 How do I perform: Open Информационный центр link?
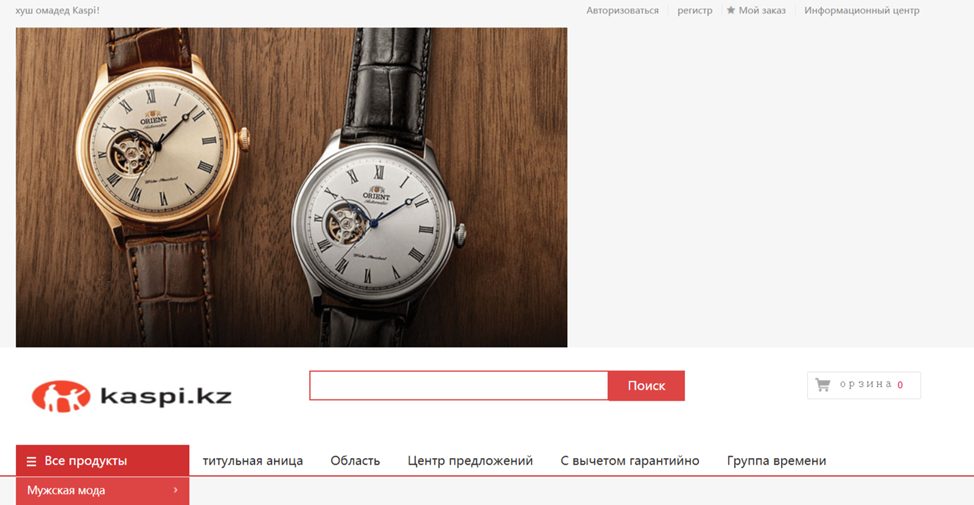[x=862, y=10]
